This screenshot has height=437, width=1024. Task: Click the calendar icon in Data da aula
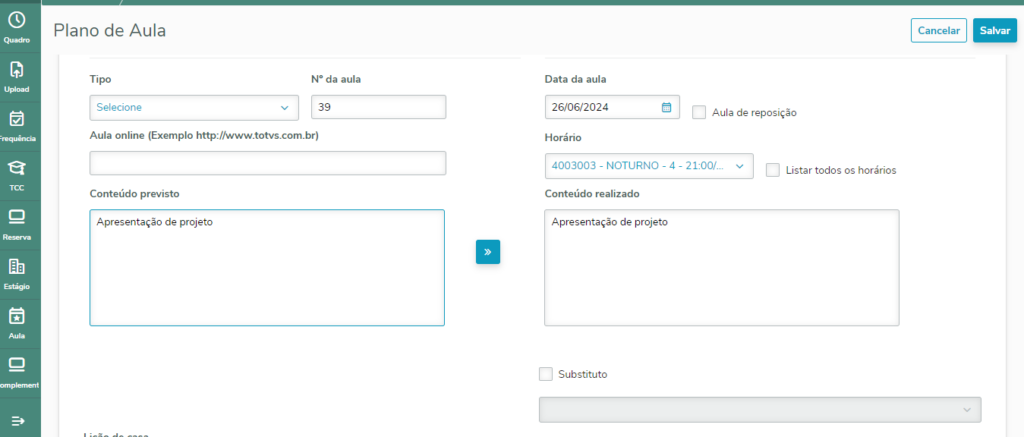(x=667, y=107)
